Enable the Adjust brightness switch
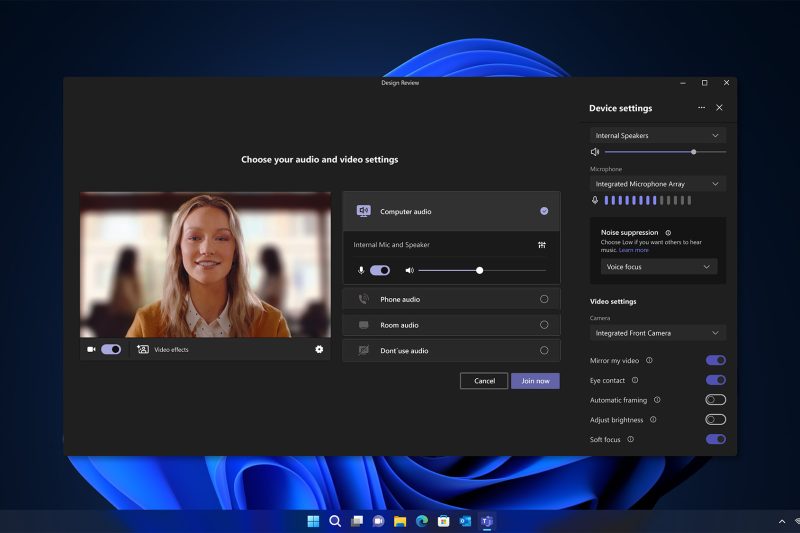800x533 pixels. coord(715,420)
